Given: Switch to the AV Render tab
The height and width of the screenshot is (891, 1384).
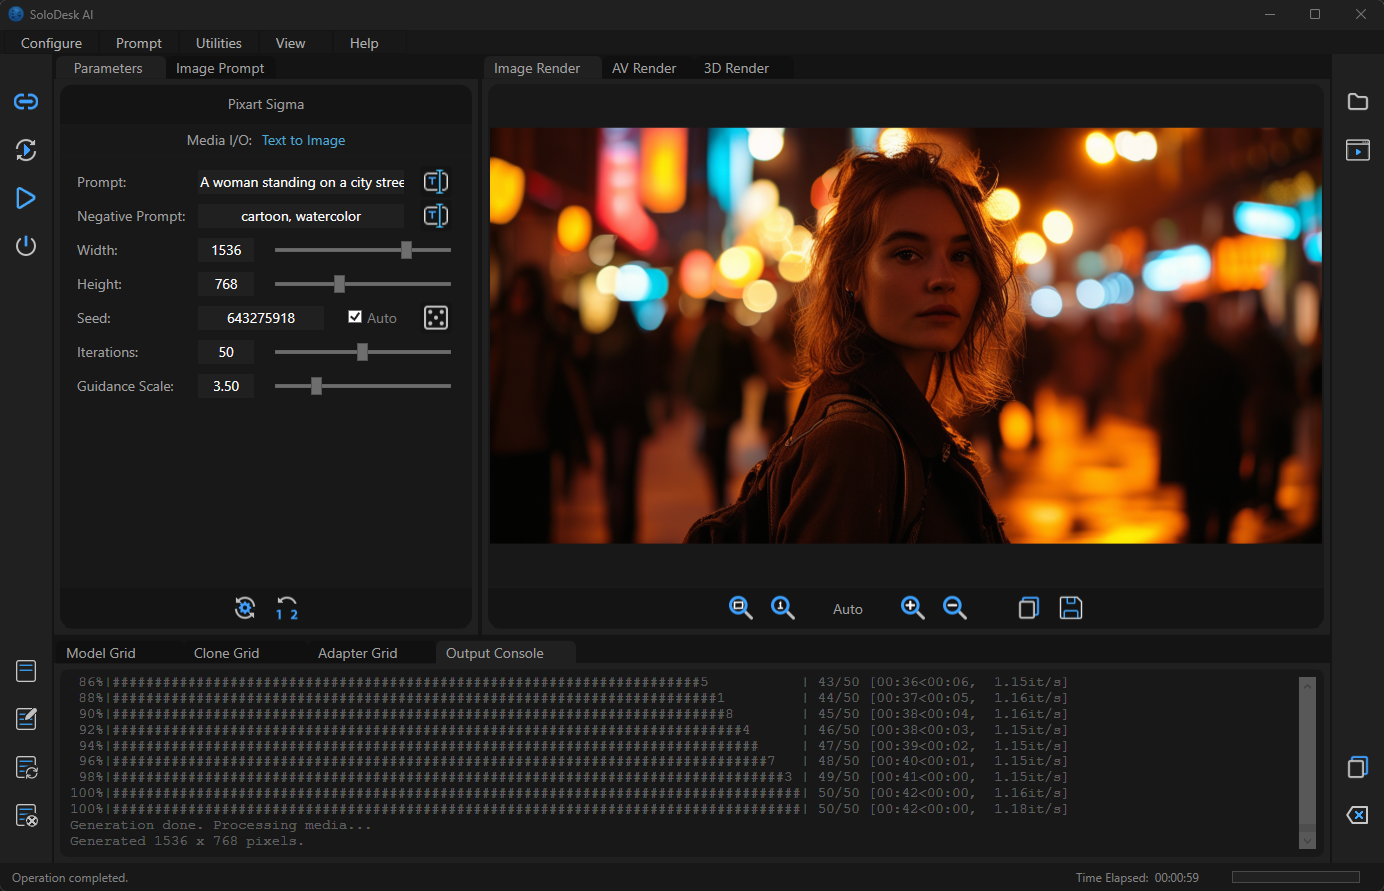Looking at the screenshot, I should 644,68.
